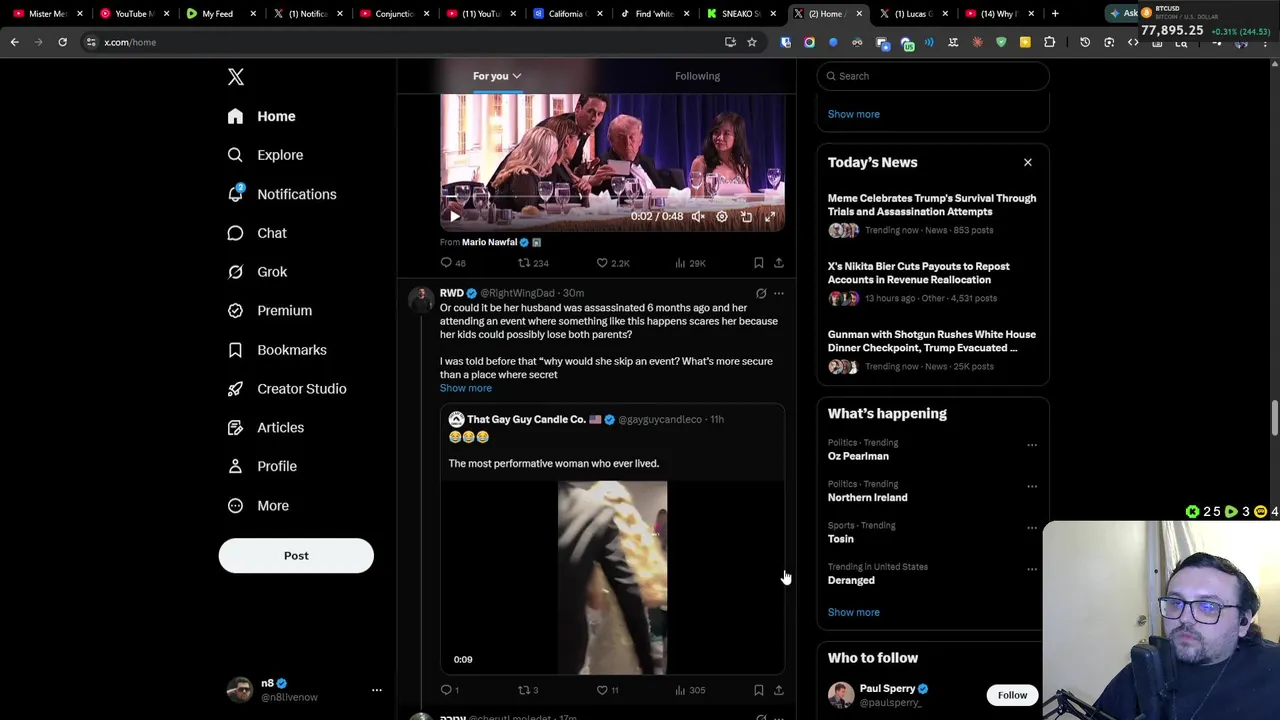
Task: Show more under What's happening
Action: tap(854, 612)
